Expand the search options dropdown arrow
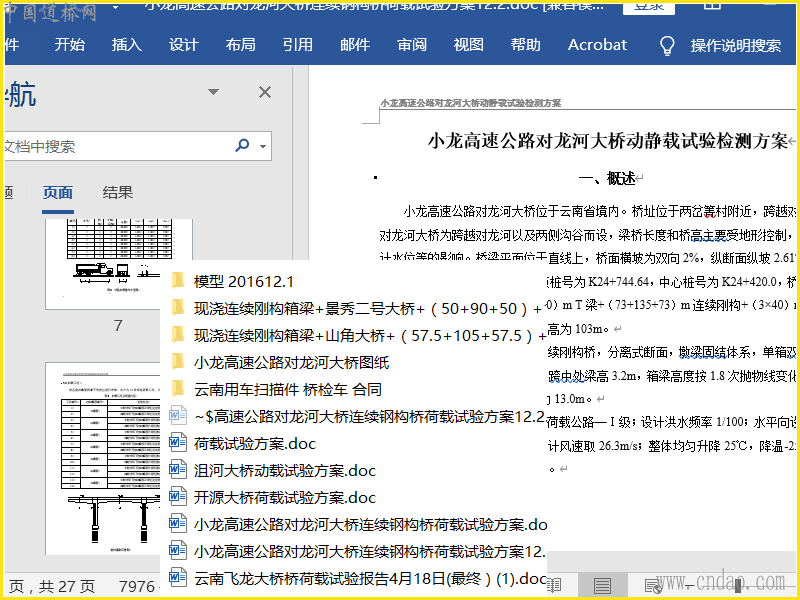 (263, 146)
